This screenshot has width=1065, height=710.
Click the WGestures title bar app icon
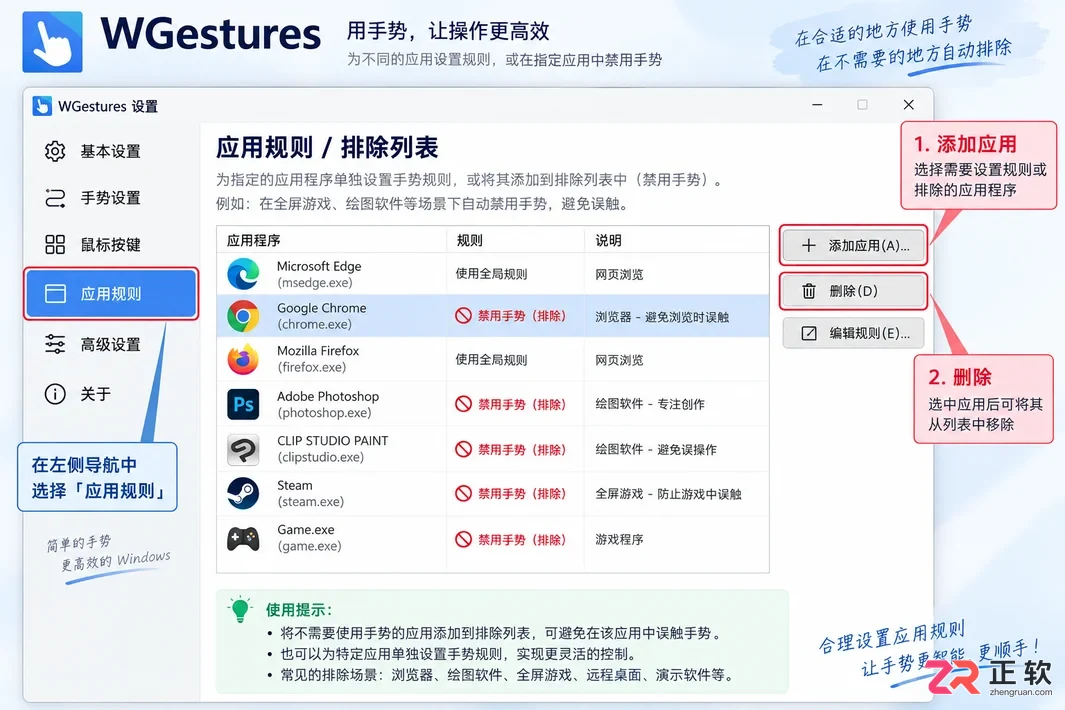point(42,106)
